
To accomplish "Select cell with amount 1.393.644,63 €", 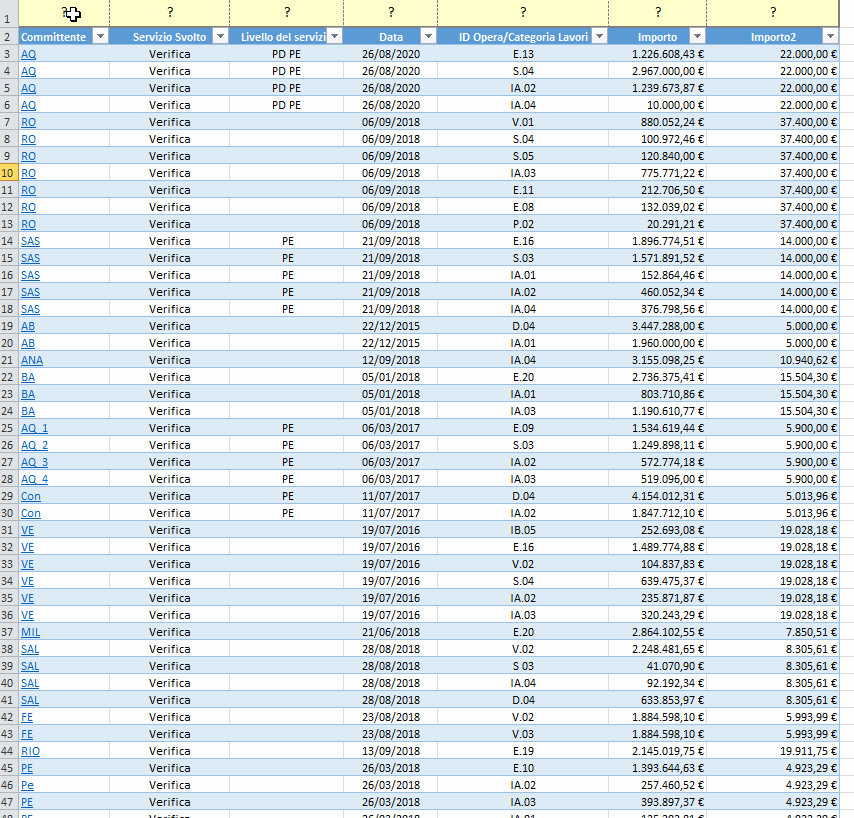I will (657, 768).
